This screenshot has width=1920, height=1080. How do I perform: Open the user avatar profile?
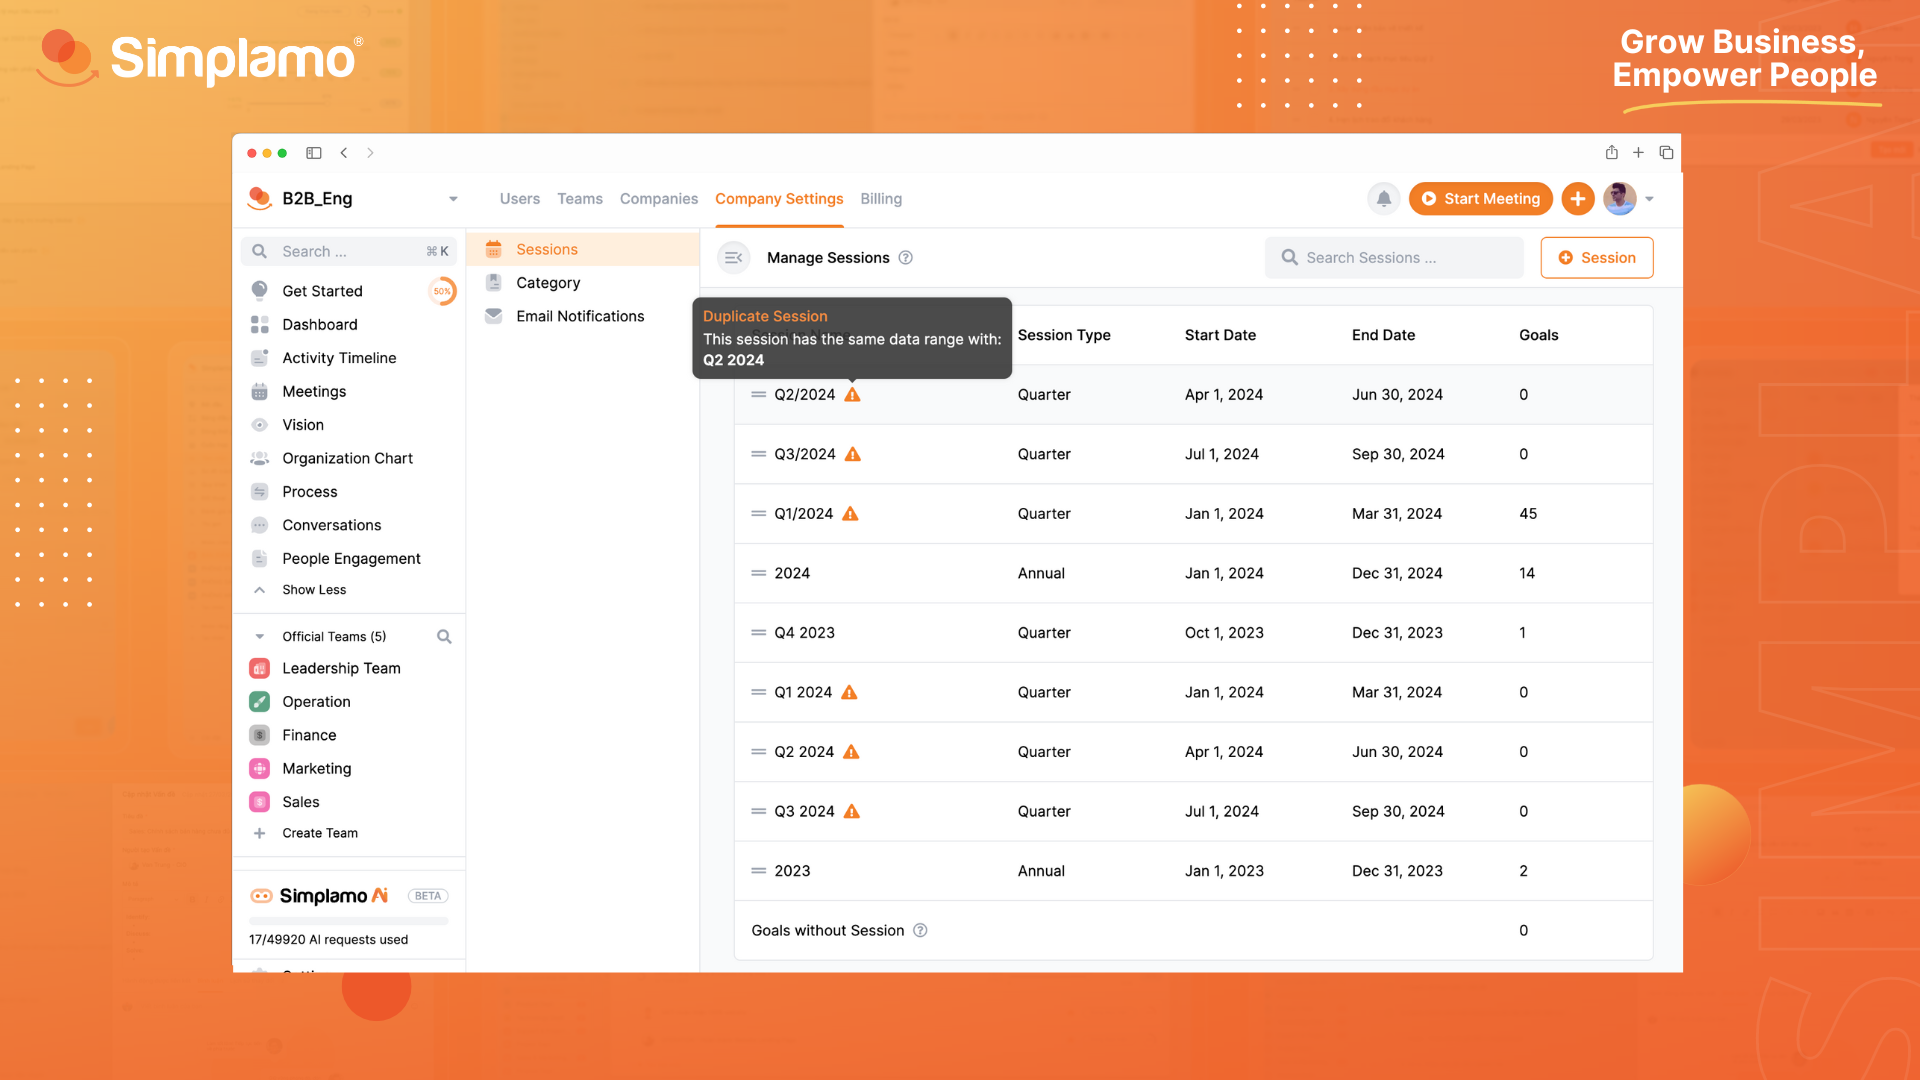click(x=1619, y=199)
